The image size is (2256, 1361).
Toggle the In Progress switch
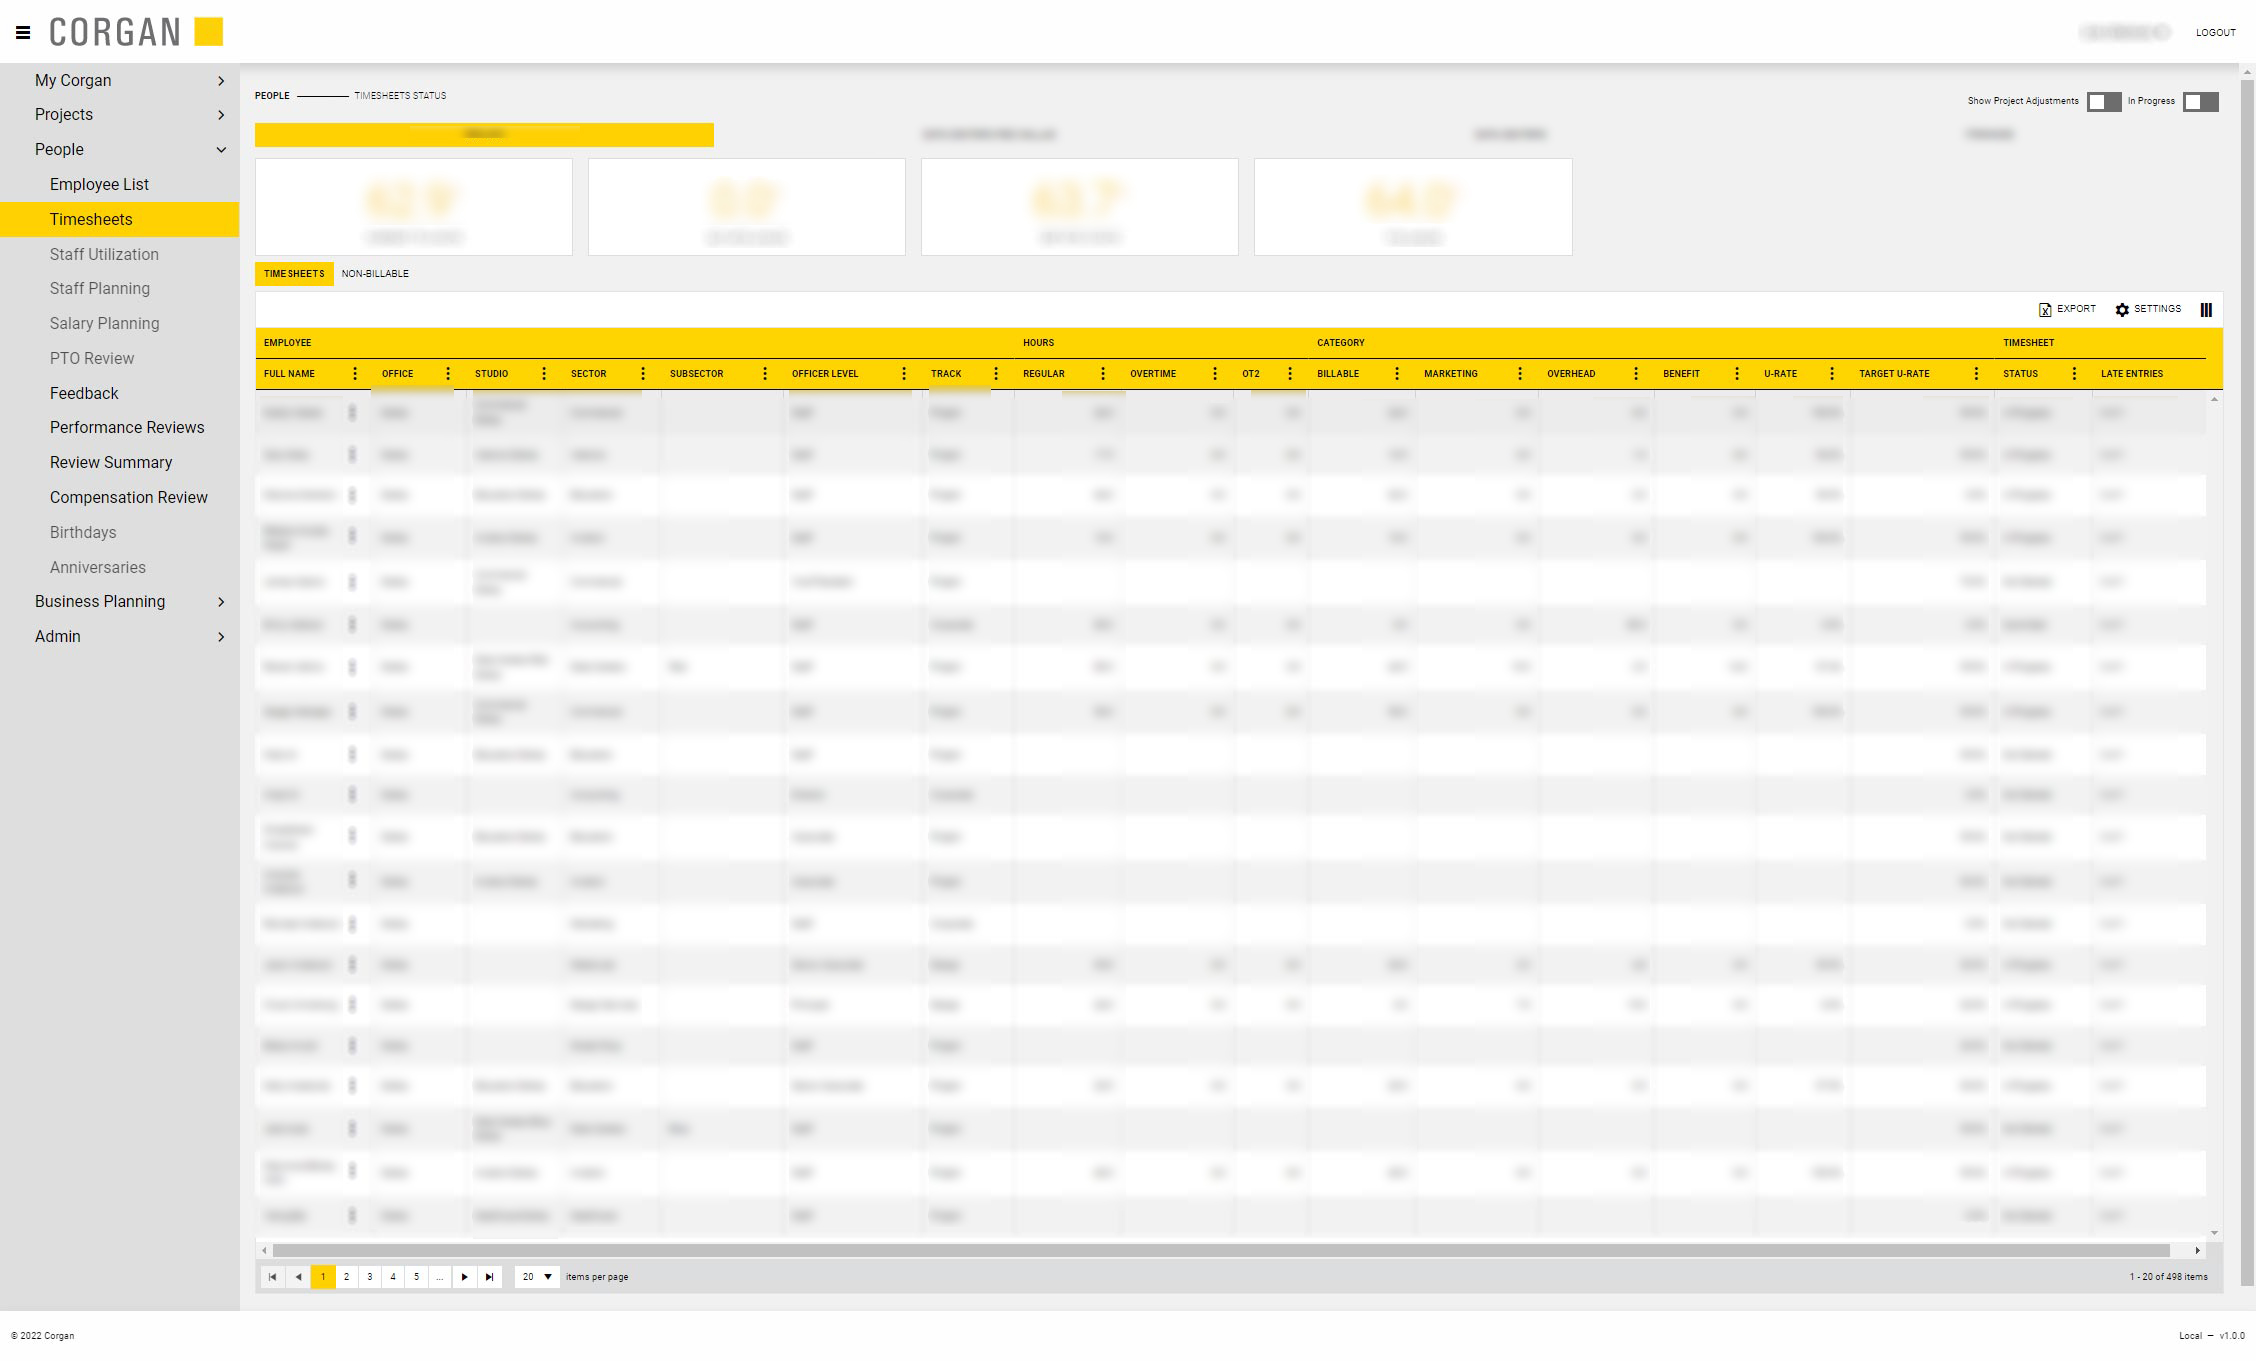pyautogui.click(x=2200, y=102)
